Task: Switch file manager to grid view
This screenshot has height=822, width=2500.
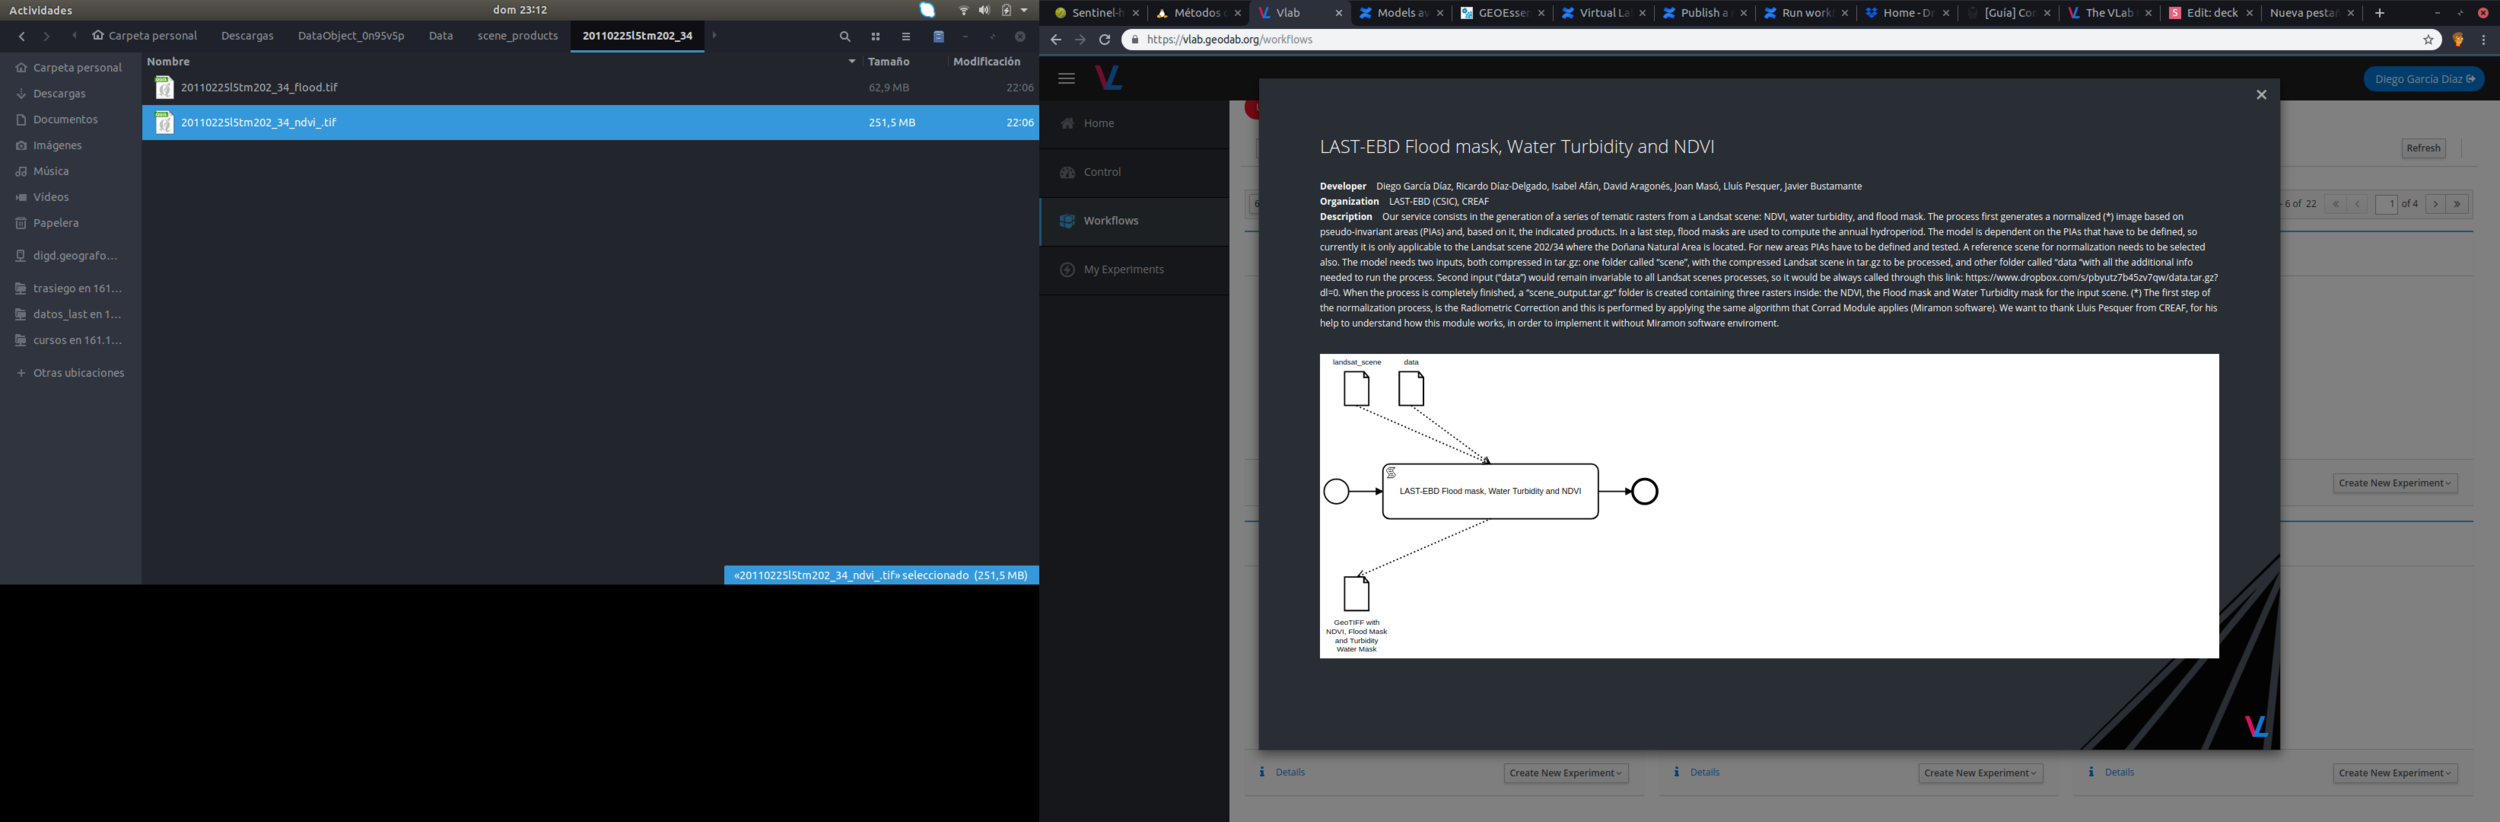Action: [875, 36]
